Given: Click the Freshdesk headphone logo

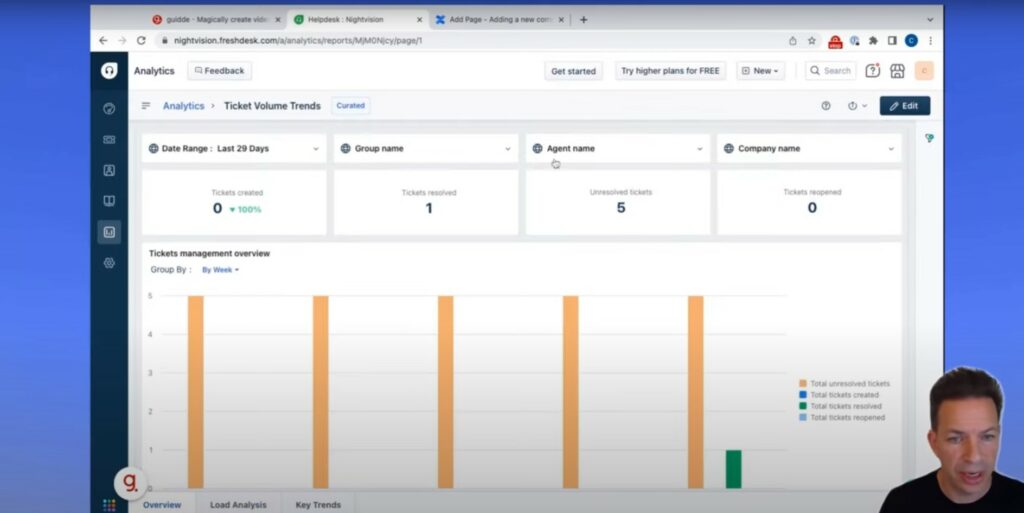Looking at the screenshot, I should pyautogui.click(x=109, y=70).
